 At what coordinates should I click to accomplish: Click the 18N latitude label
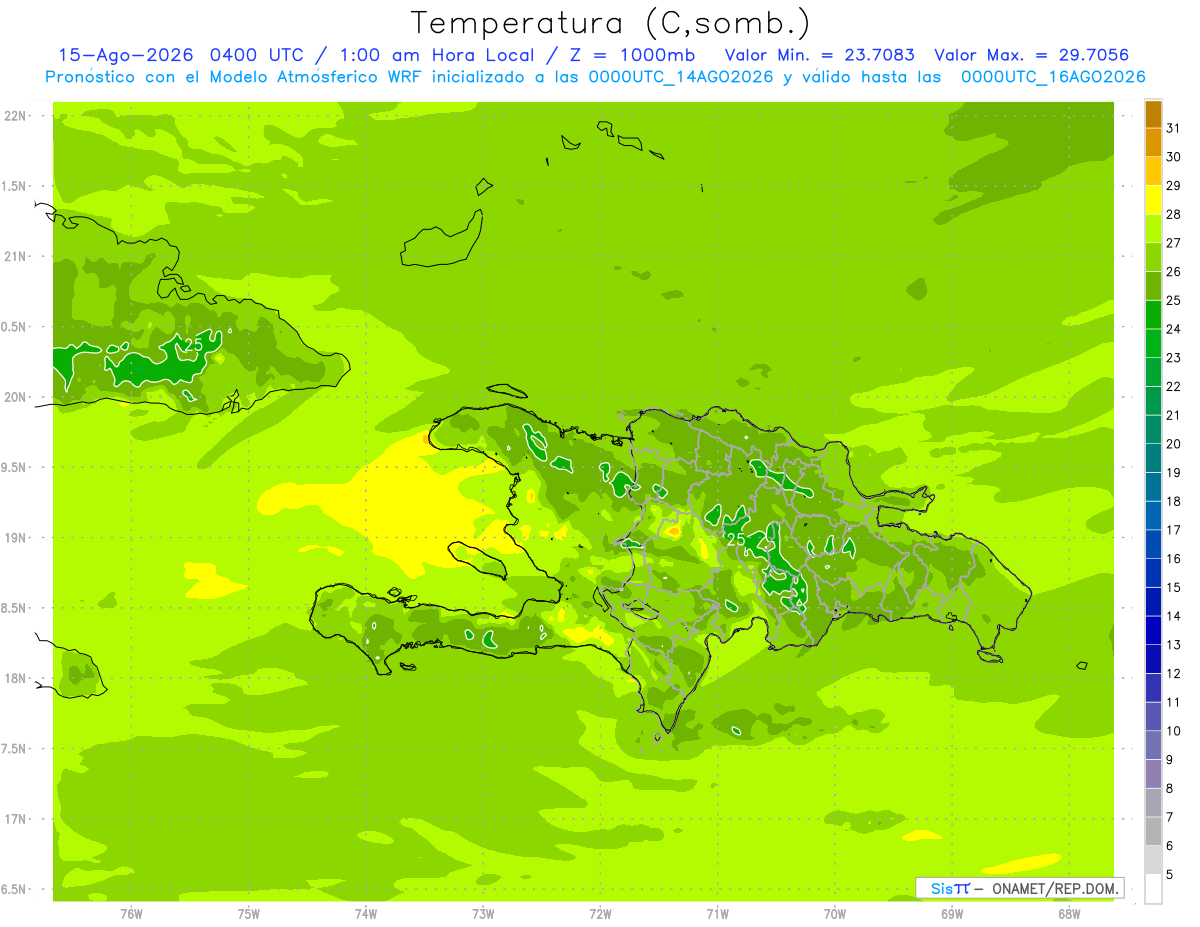pos(15,678)
